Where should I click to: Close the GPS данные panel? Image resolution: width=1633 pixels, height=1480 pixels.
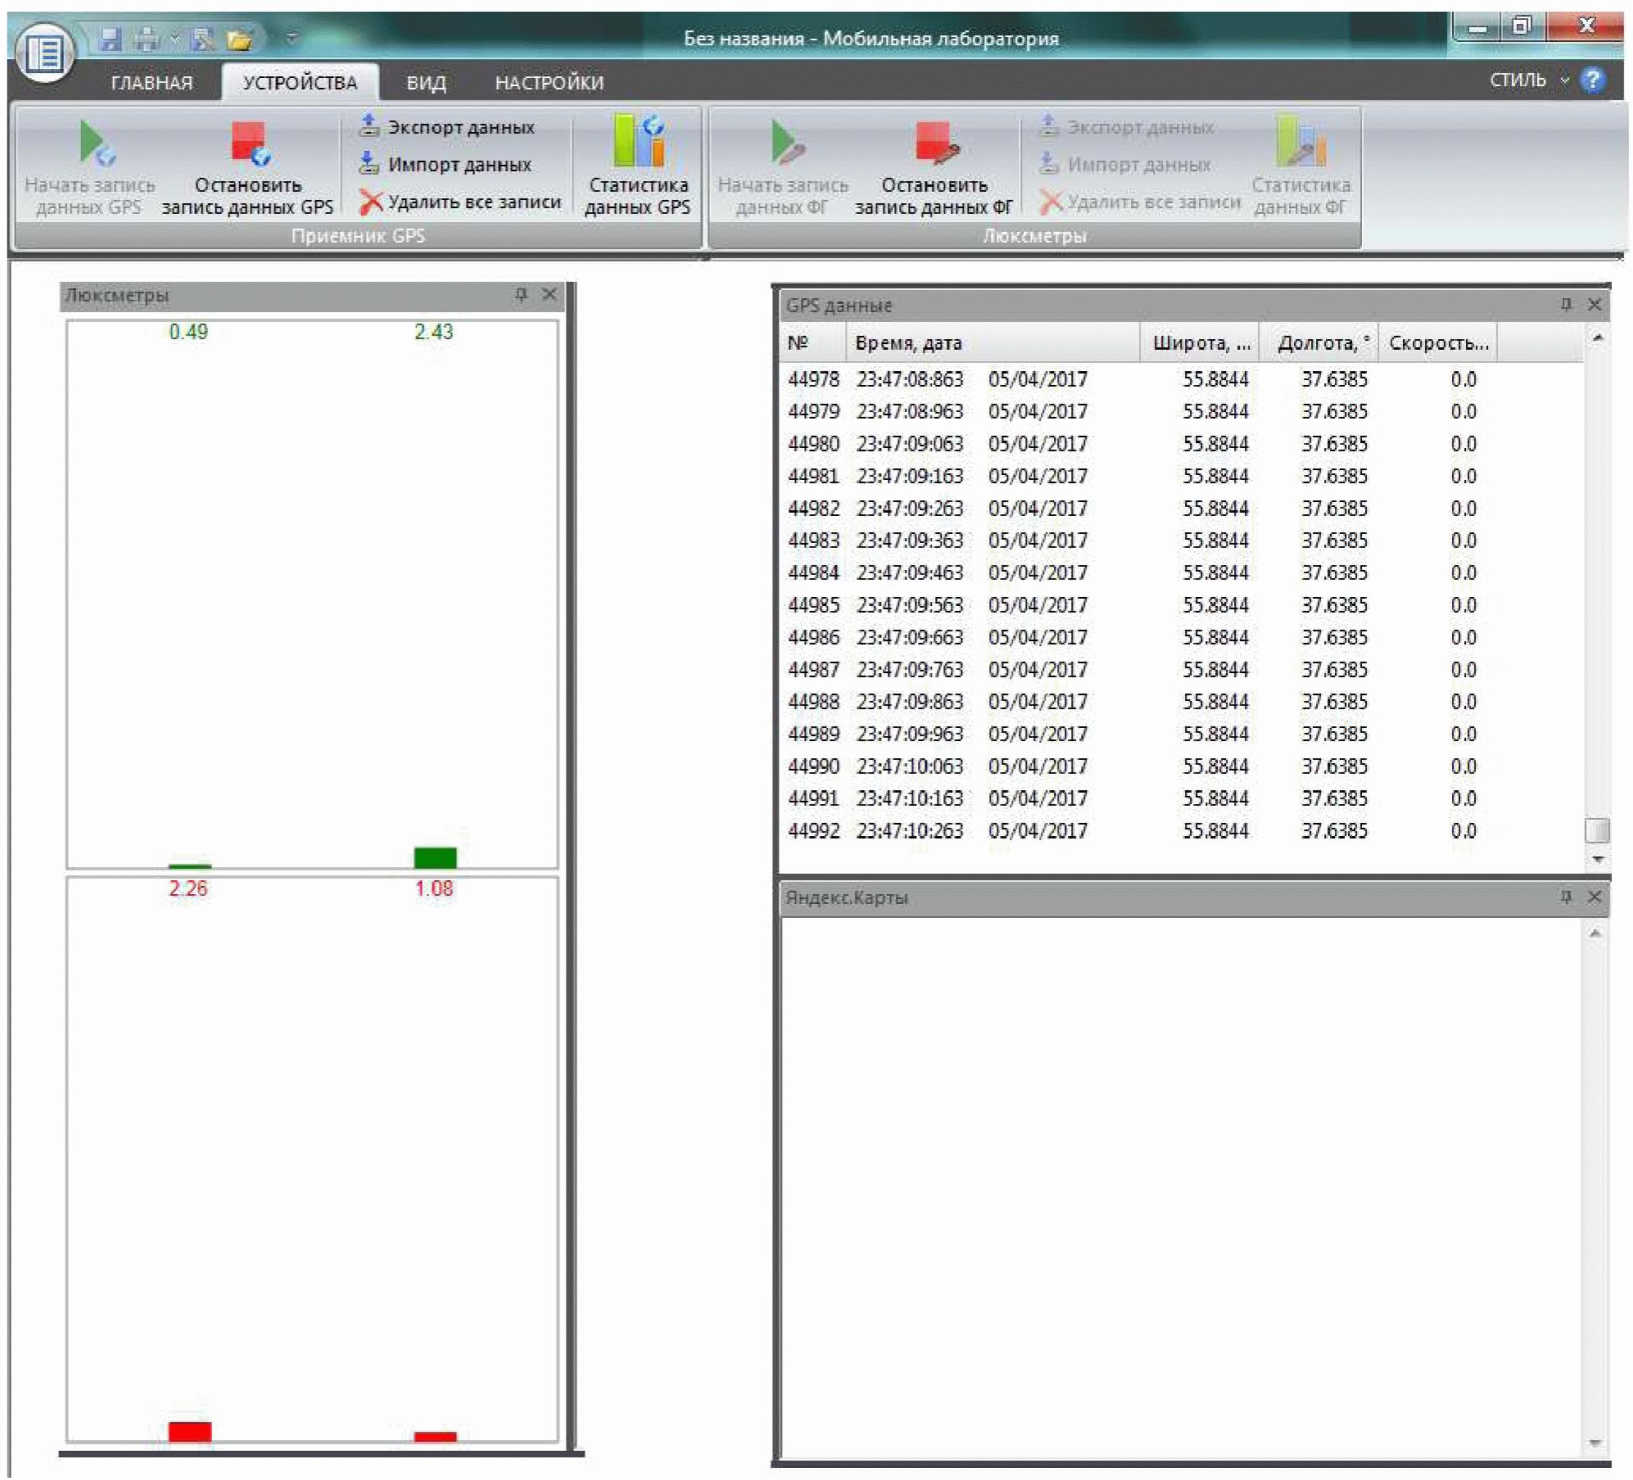pos(1595,304)
